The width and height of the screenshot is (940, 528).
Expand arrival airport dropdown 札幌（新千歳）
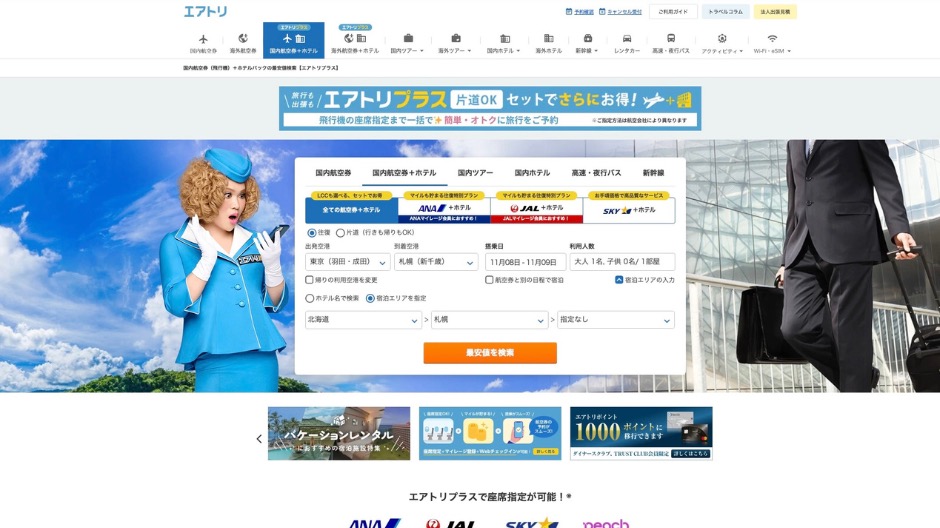[436, 262]
